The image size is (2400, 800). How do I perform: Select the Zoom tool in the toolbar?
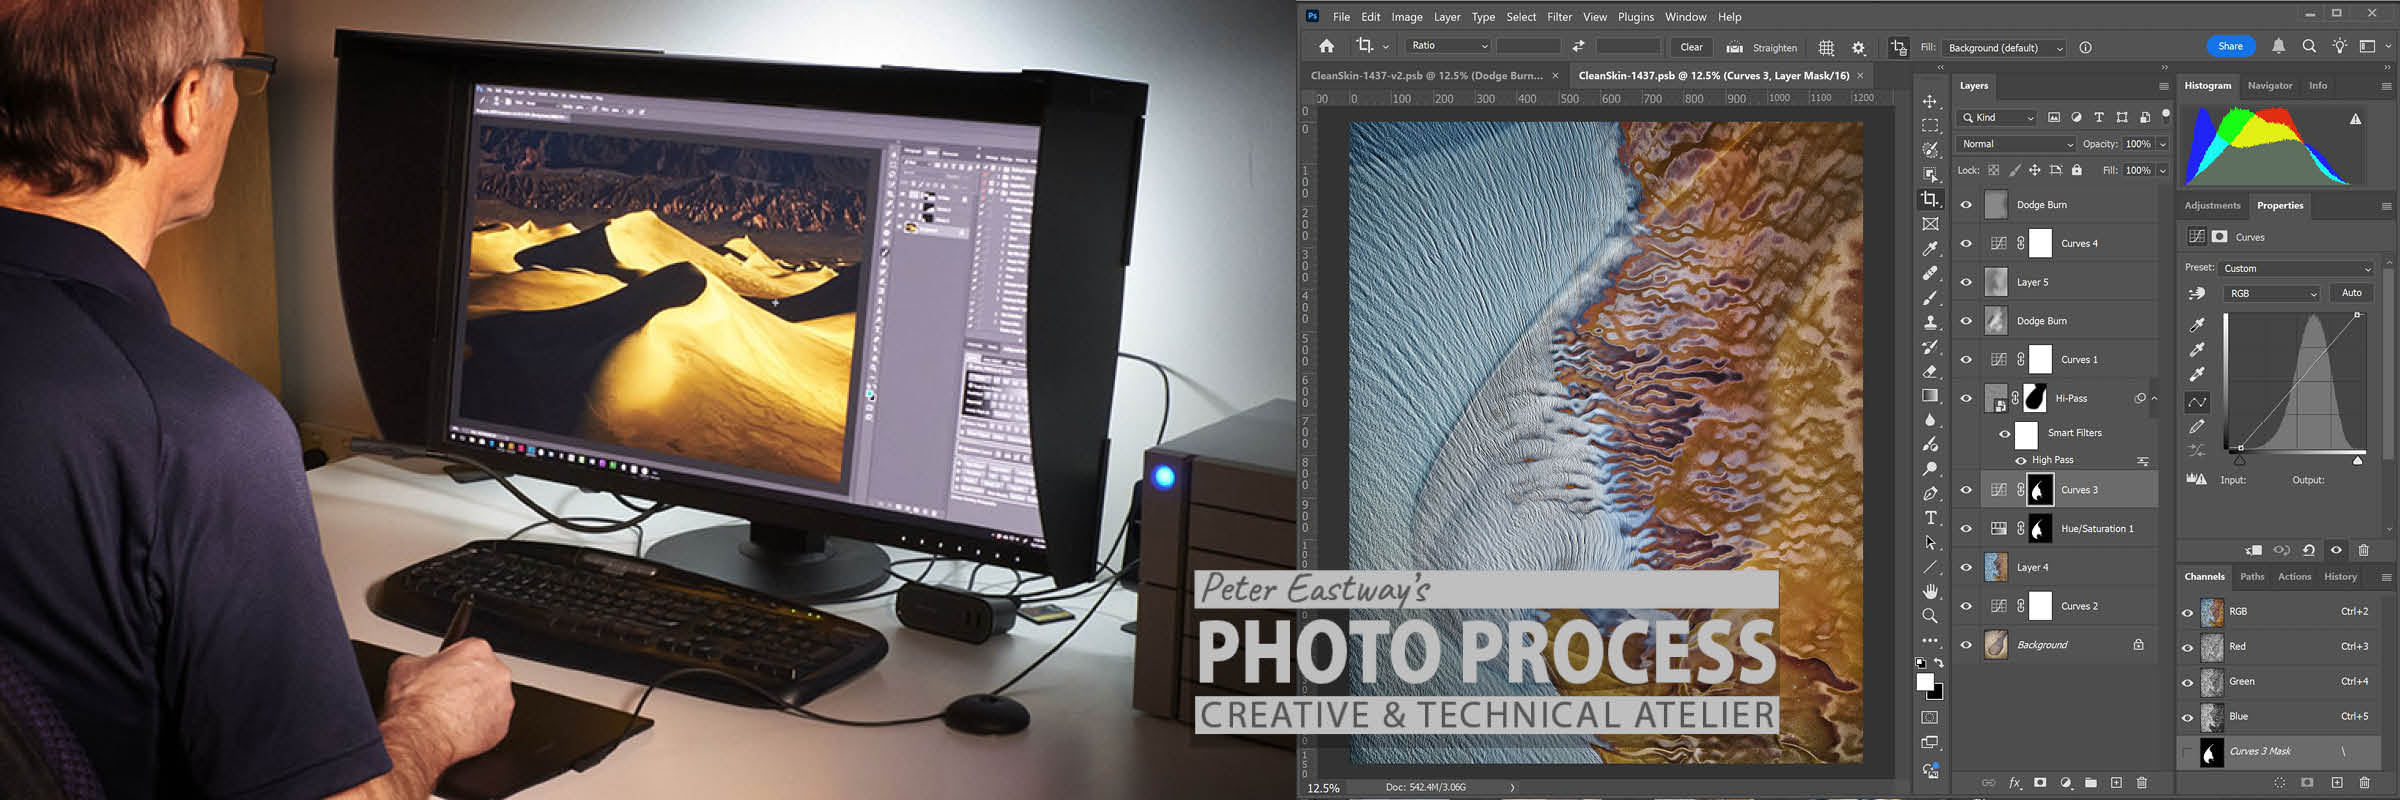(x=1930, y=616)
